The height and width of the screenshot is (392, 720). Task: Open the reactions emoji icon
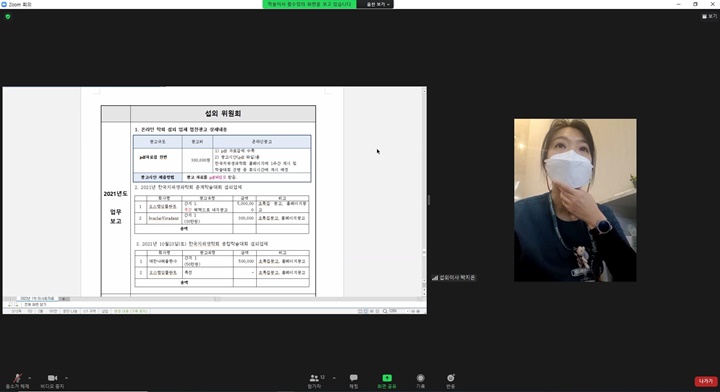(450, 378)
